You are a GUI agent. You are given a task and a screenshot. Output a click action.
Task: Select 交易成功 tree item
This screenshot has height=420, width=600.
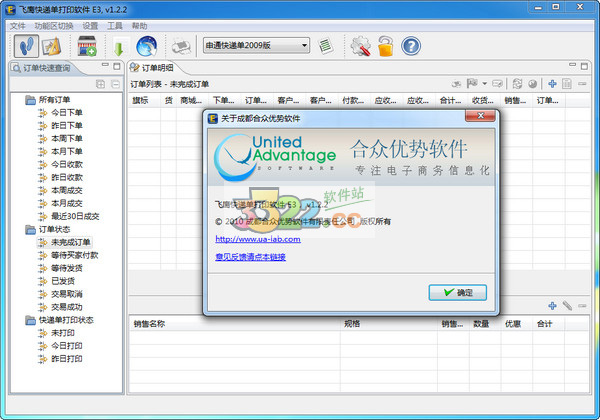point(60,307)
